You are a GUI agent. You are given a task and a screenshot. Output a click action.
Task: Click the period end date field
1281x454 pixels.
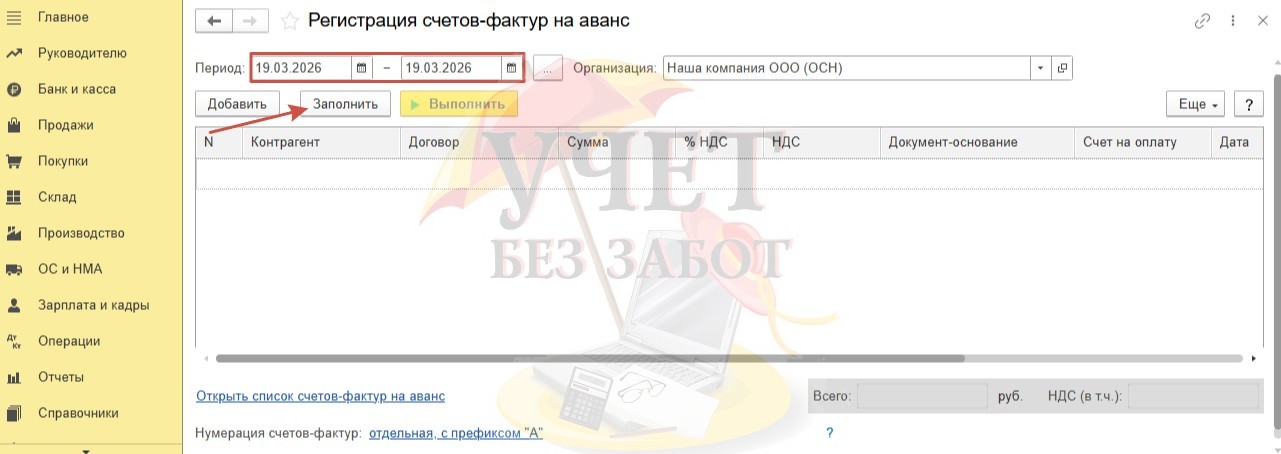pos(452,68)
